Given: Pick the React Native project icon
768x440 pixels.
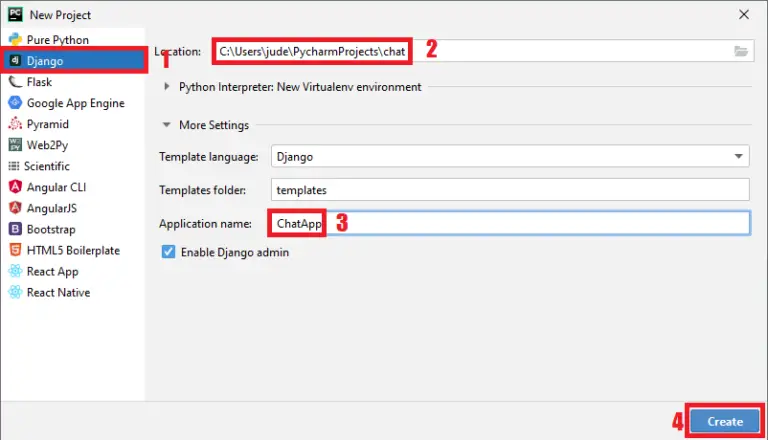Looking at the screenshot, I should click(x=15, y=292).
